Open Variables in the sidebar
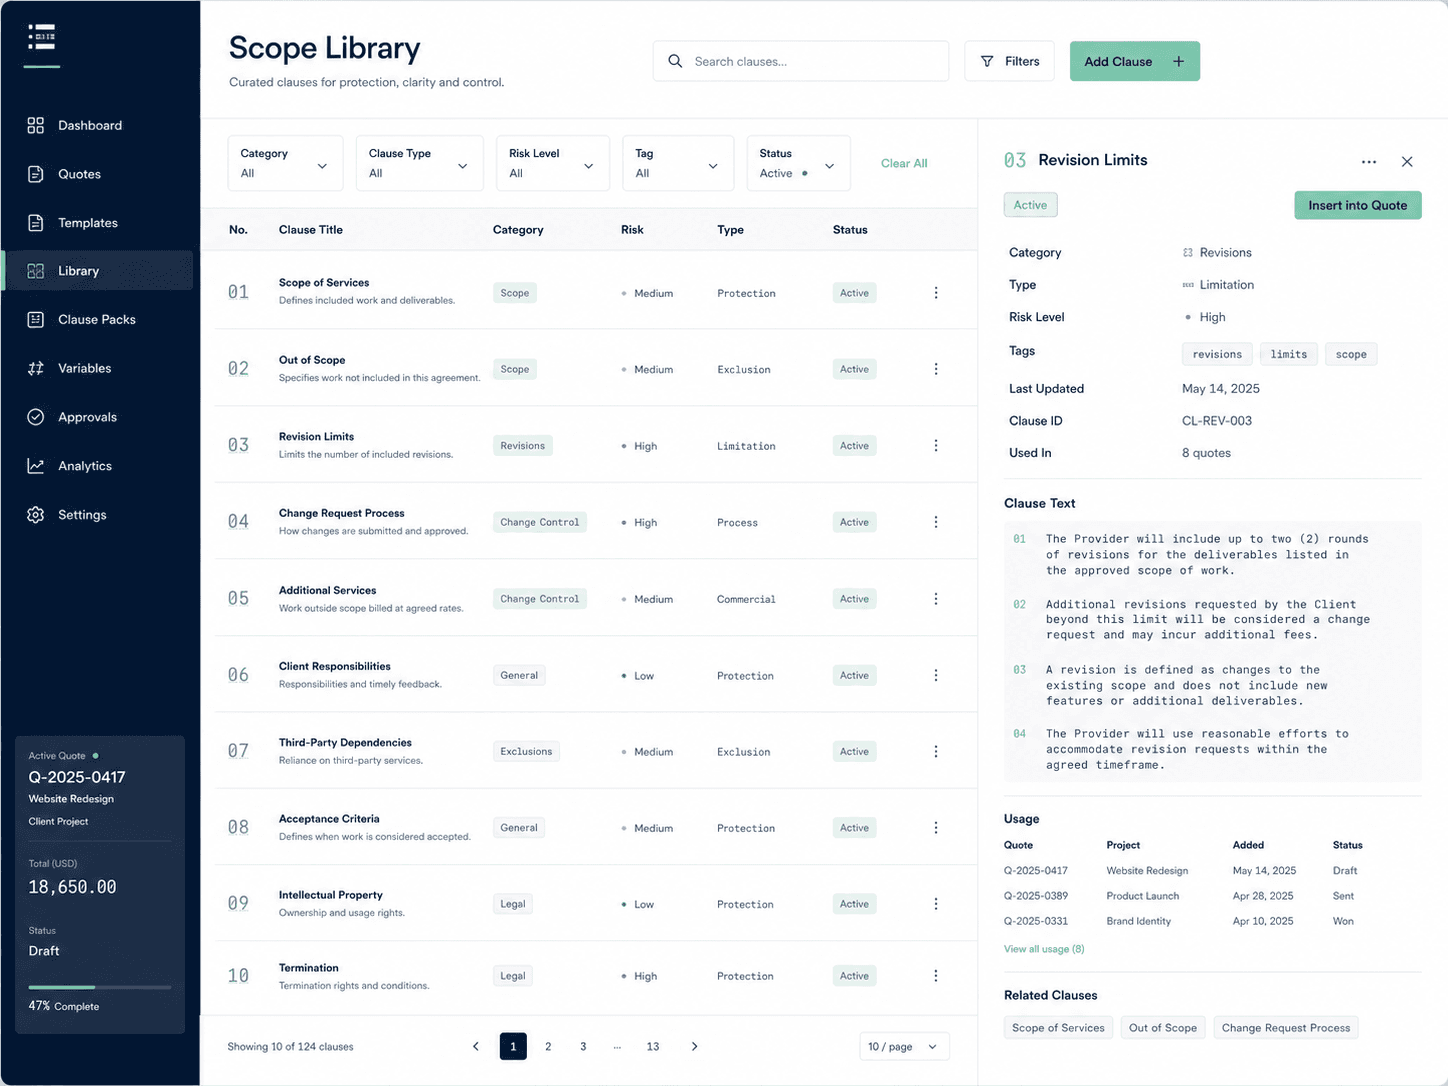The height and width of the screenshot is (1086, 1448). 98,368
